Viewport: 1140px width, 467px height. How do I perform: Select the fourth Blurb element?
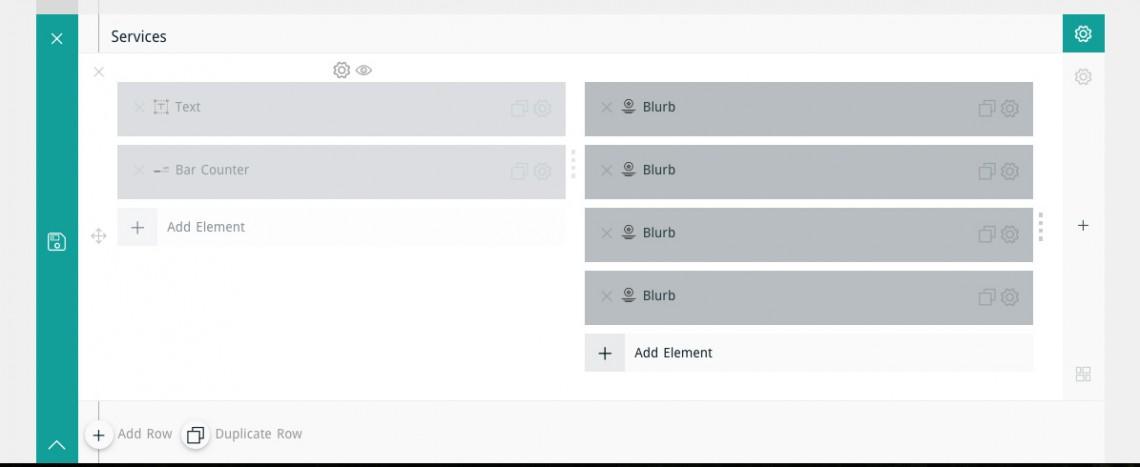808,298
